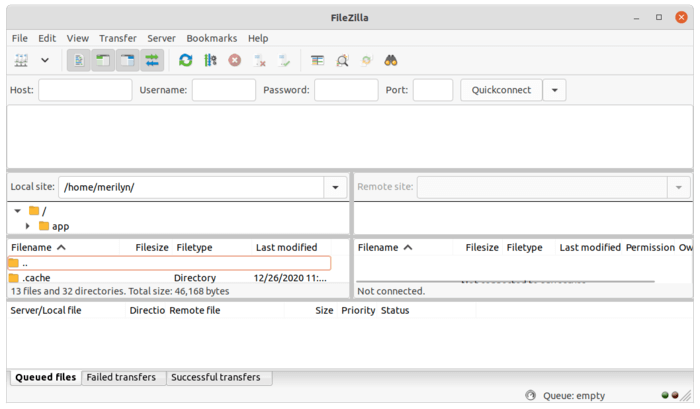The width and height of the screenshot is (700, 409).
Task: Click Remote file queue column header
Action: coord(225,310)
